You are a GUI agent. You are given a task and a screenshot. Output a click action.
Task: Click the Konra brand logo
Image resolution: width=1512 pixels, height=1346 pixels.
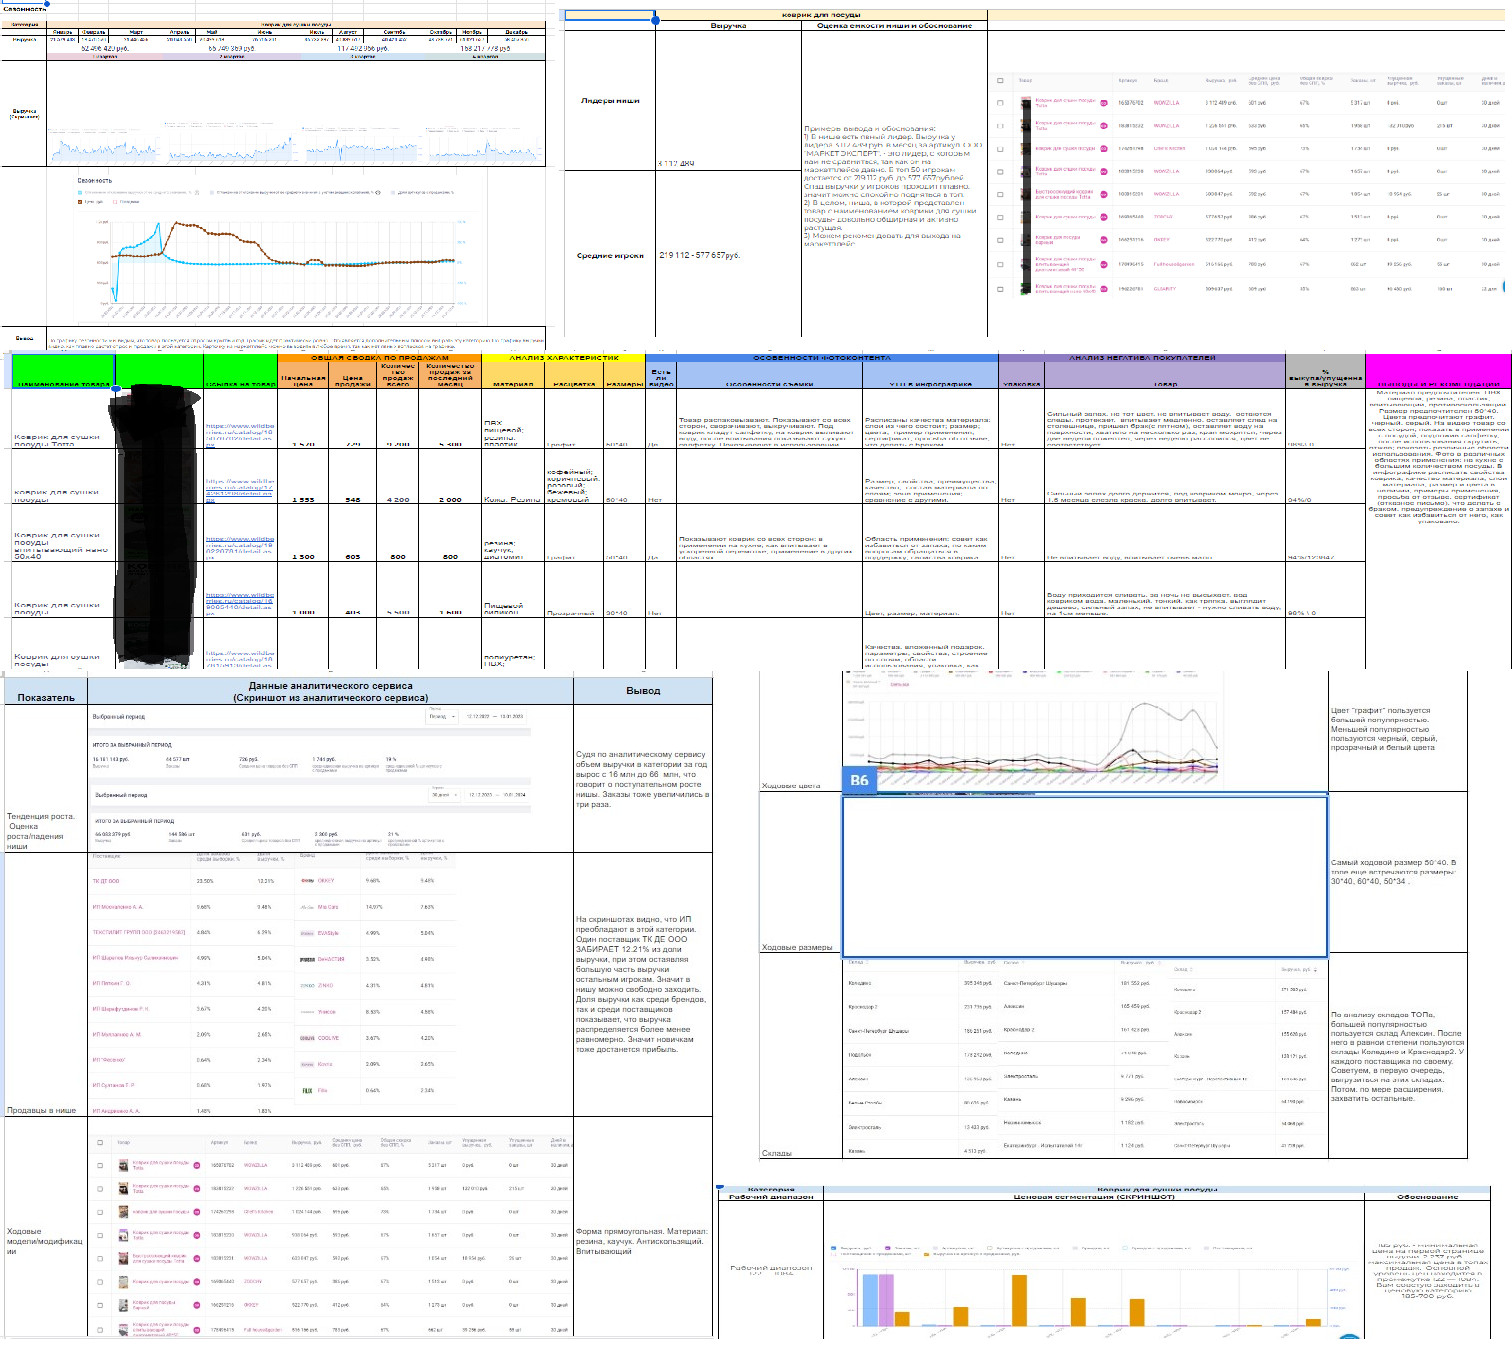coord(307,1064)
